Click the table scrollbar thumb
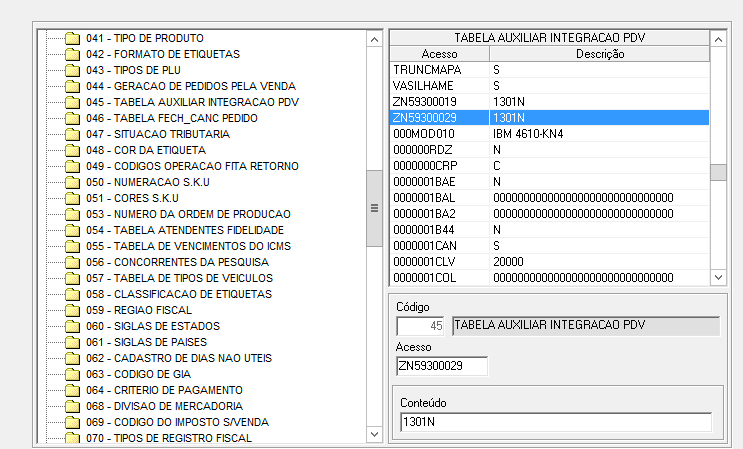 [x=718, y=172]
